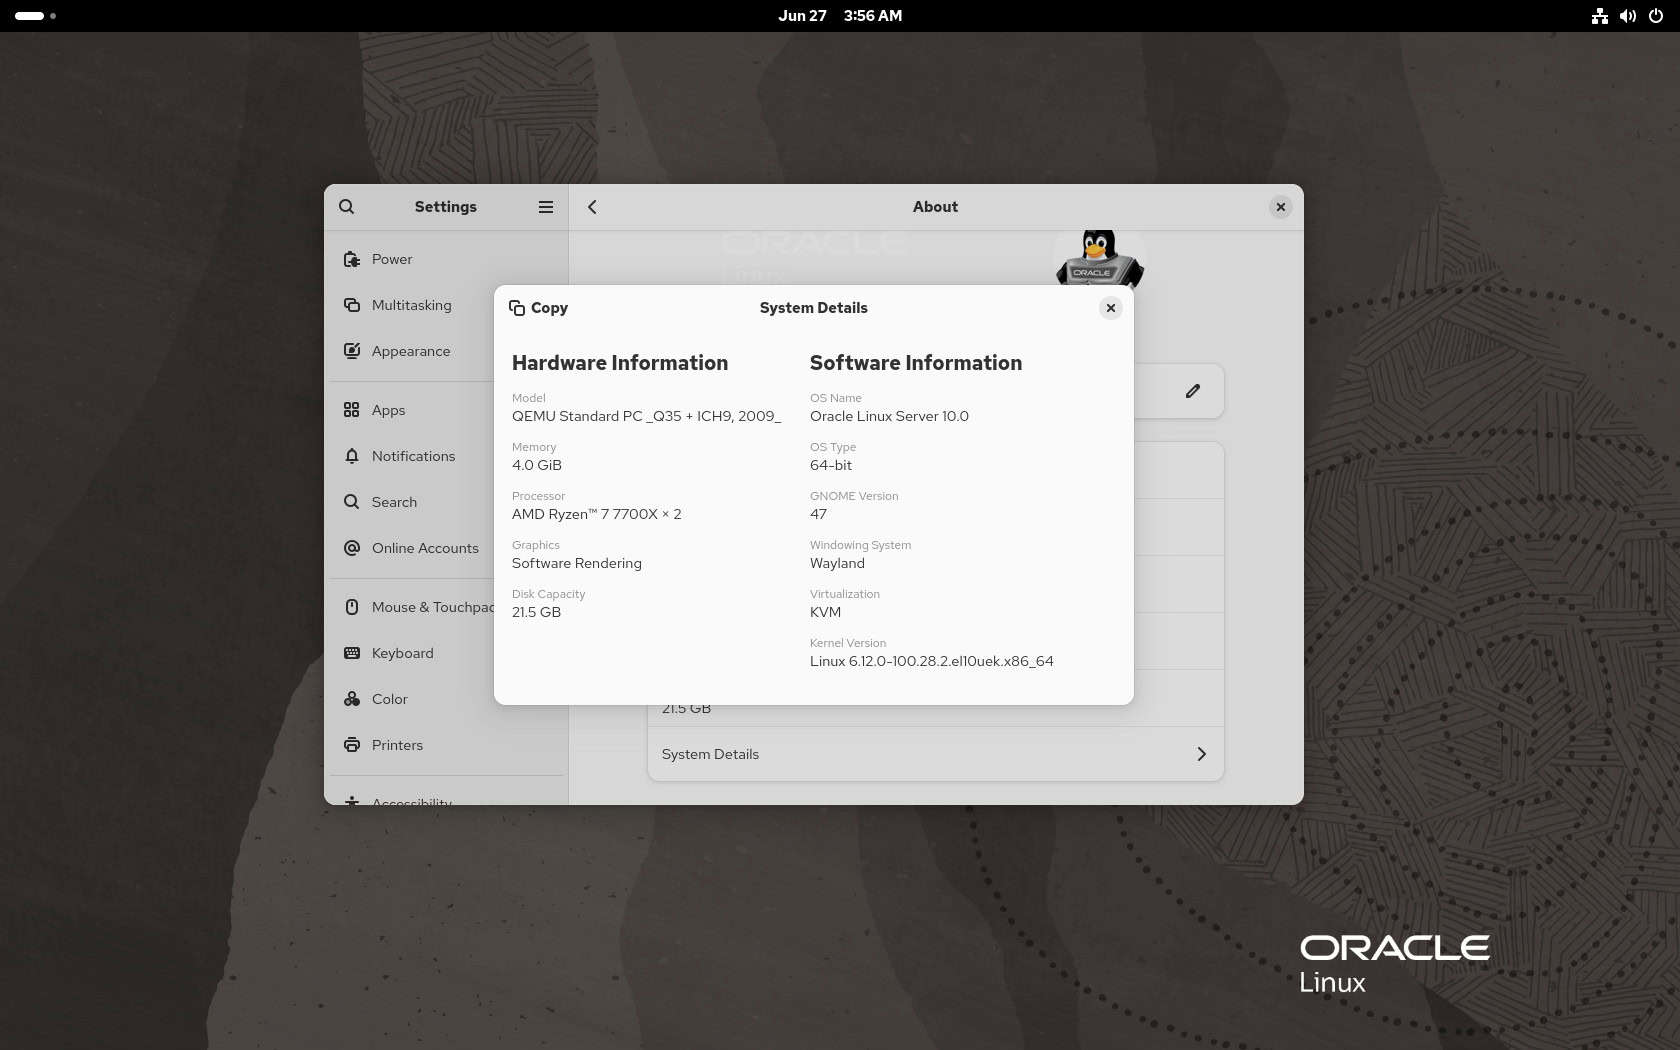The width and height of the screenshot is (1680, 1050).
Task: Dismiss the System Details dialog
Action: [x=1110, y=308]
